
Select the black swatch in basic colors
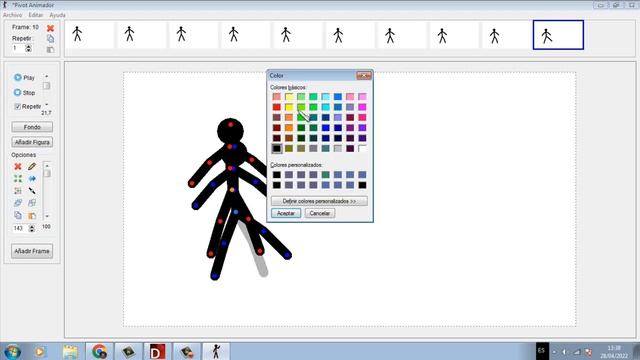coord(277,148)
